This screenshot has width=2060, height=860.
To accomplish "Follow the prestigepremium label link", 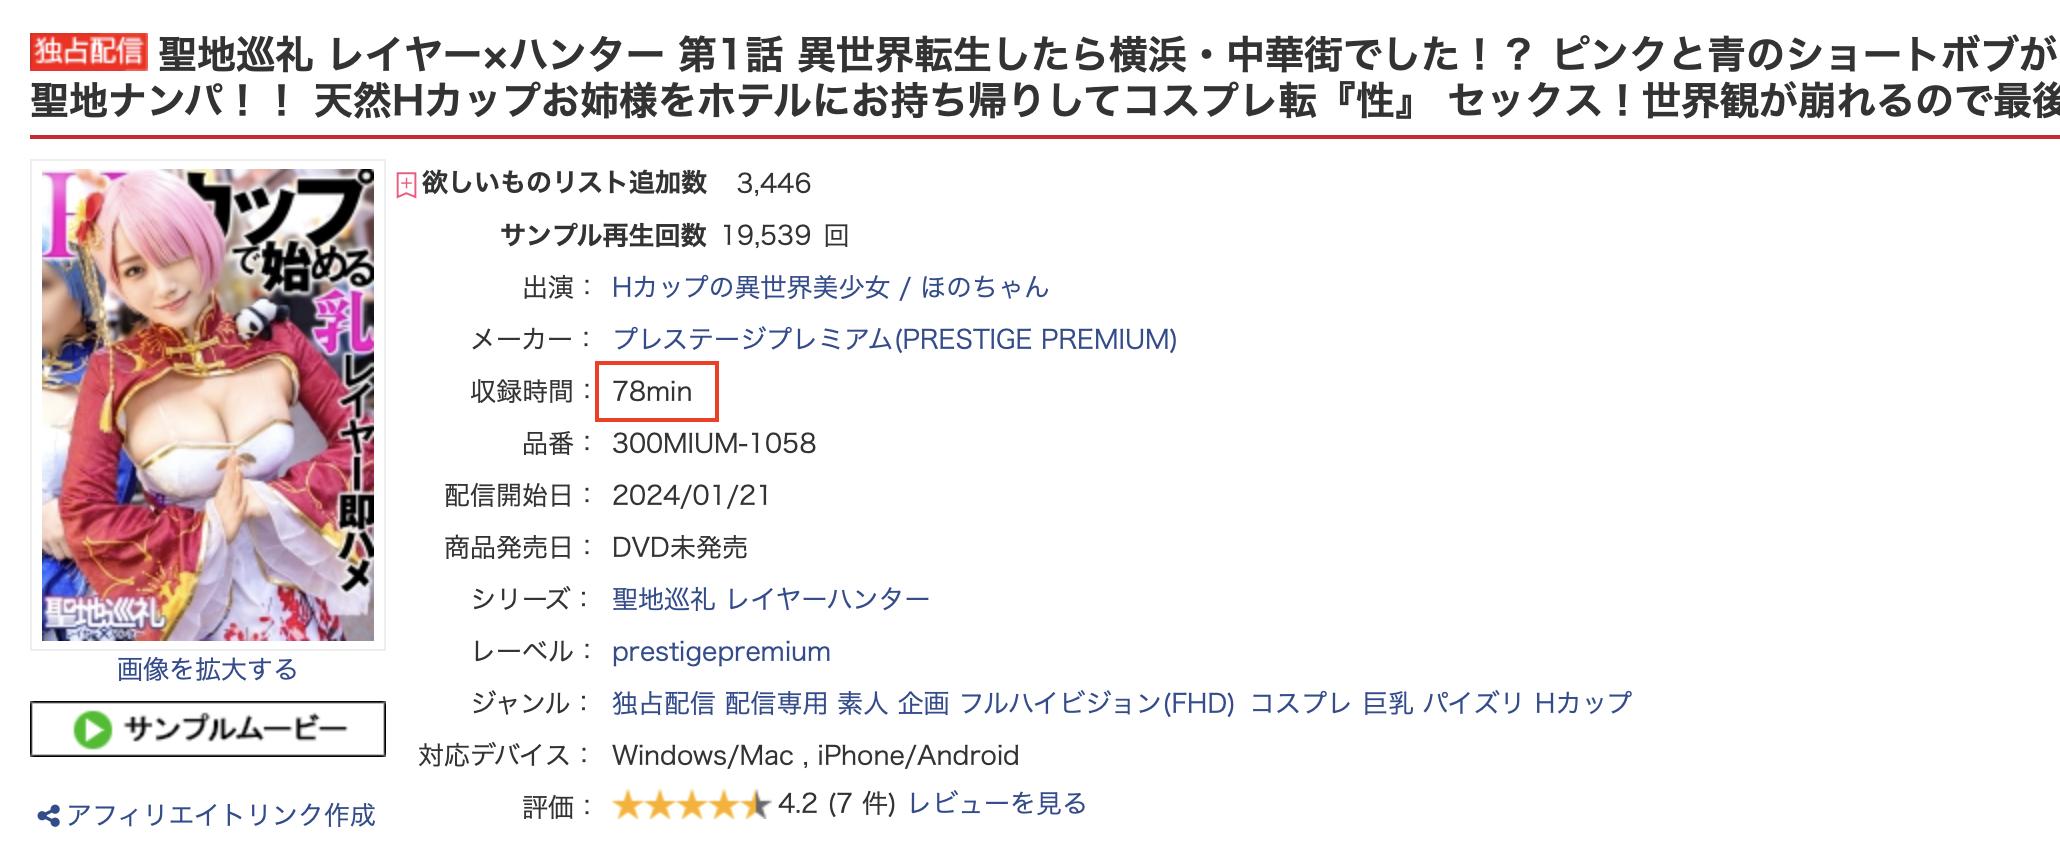I will pos(721,652).
